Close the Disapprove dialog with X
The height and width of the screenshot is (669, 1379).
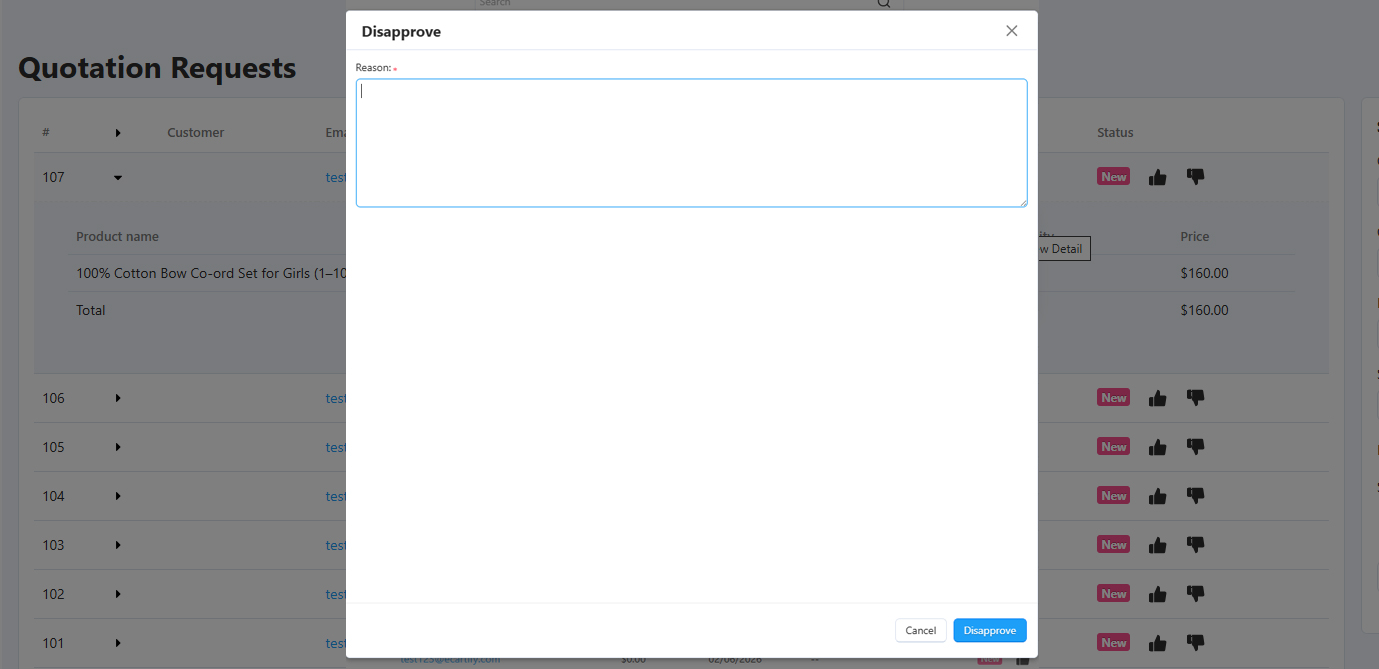[1011, 31]
